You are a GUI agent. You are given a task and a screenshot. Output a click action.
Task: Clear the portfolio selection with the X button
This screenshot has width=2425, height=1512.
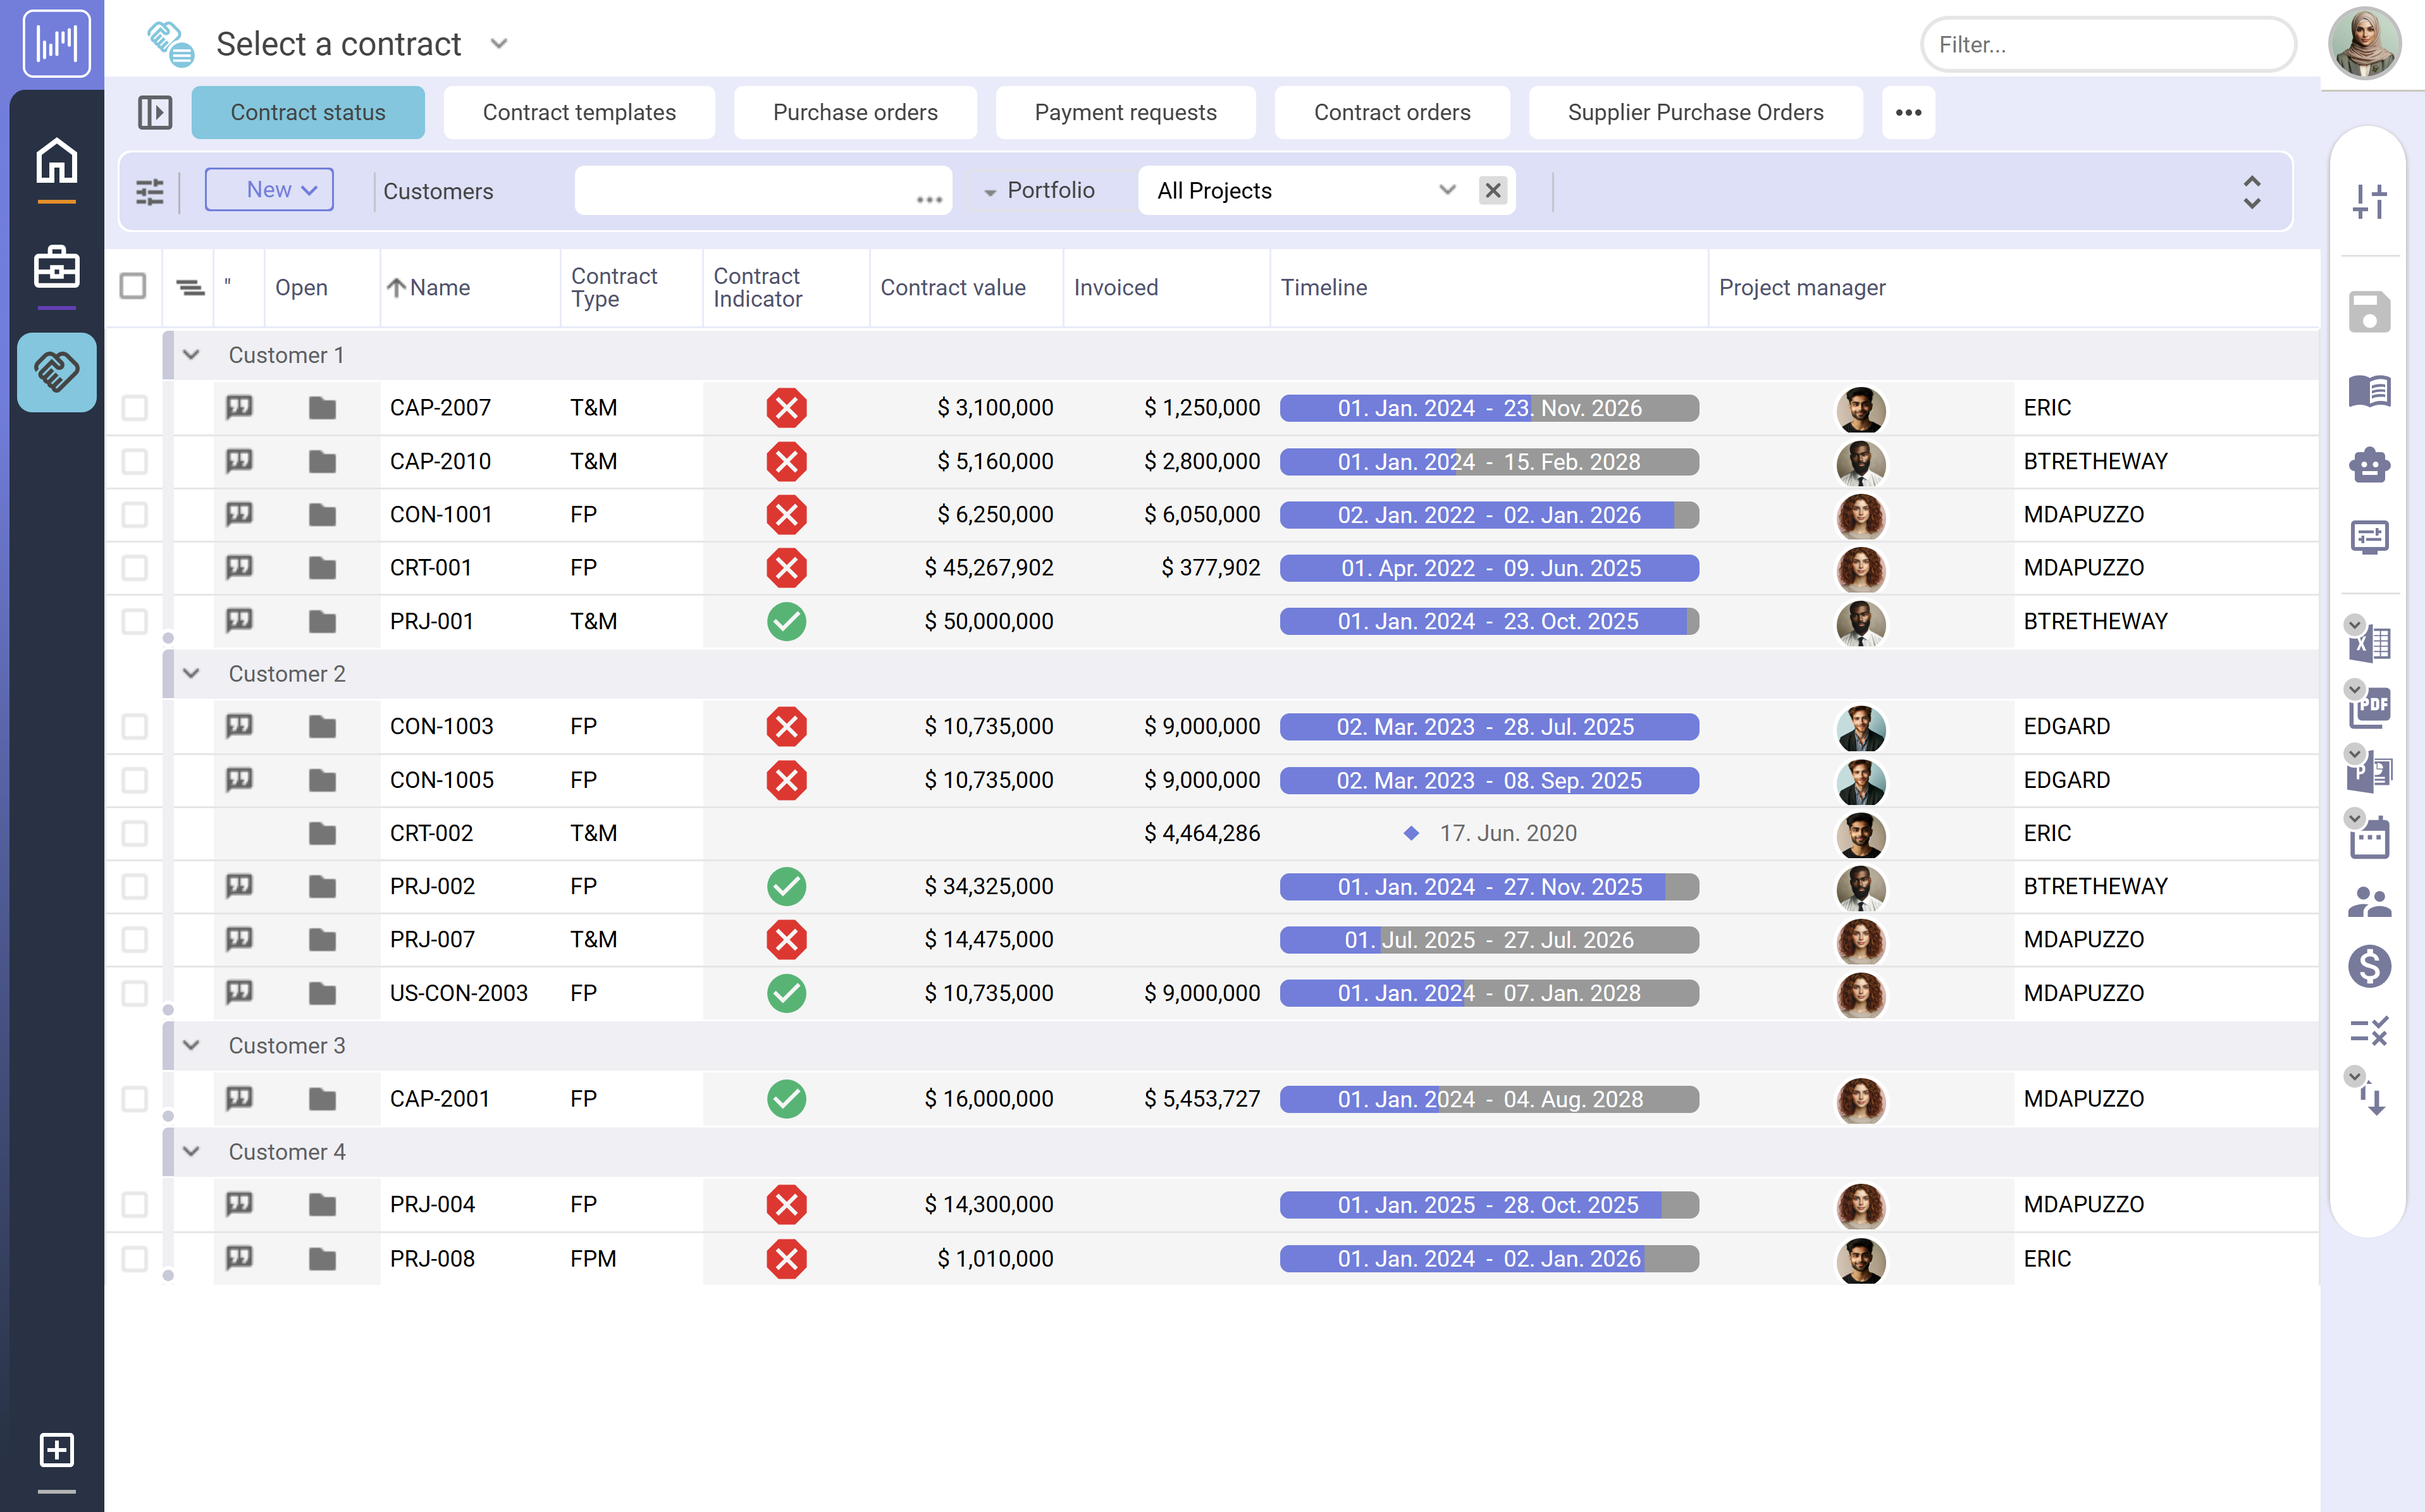tap(1493, 190)
